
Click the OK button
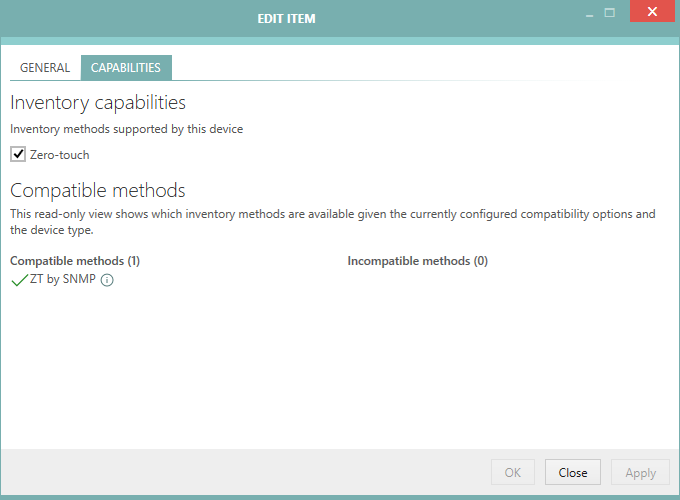coord(513,472)
